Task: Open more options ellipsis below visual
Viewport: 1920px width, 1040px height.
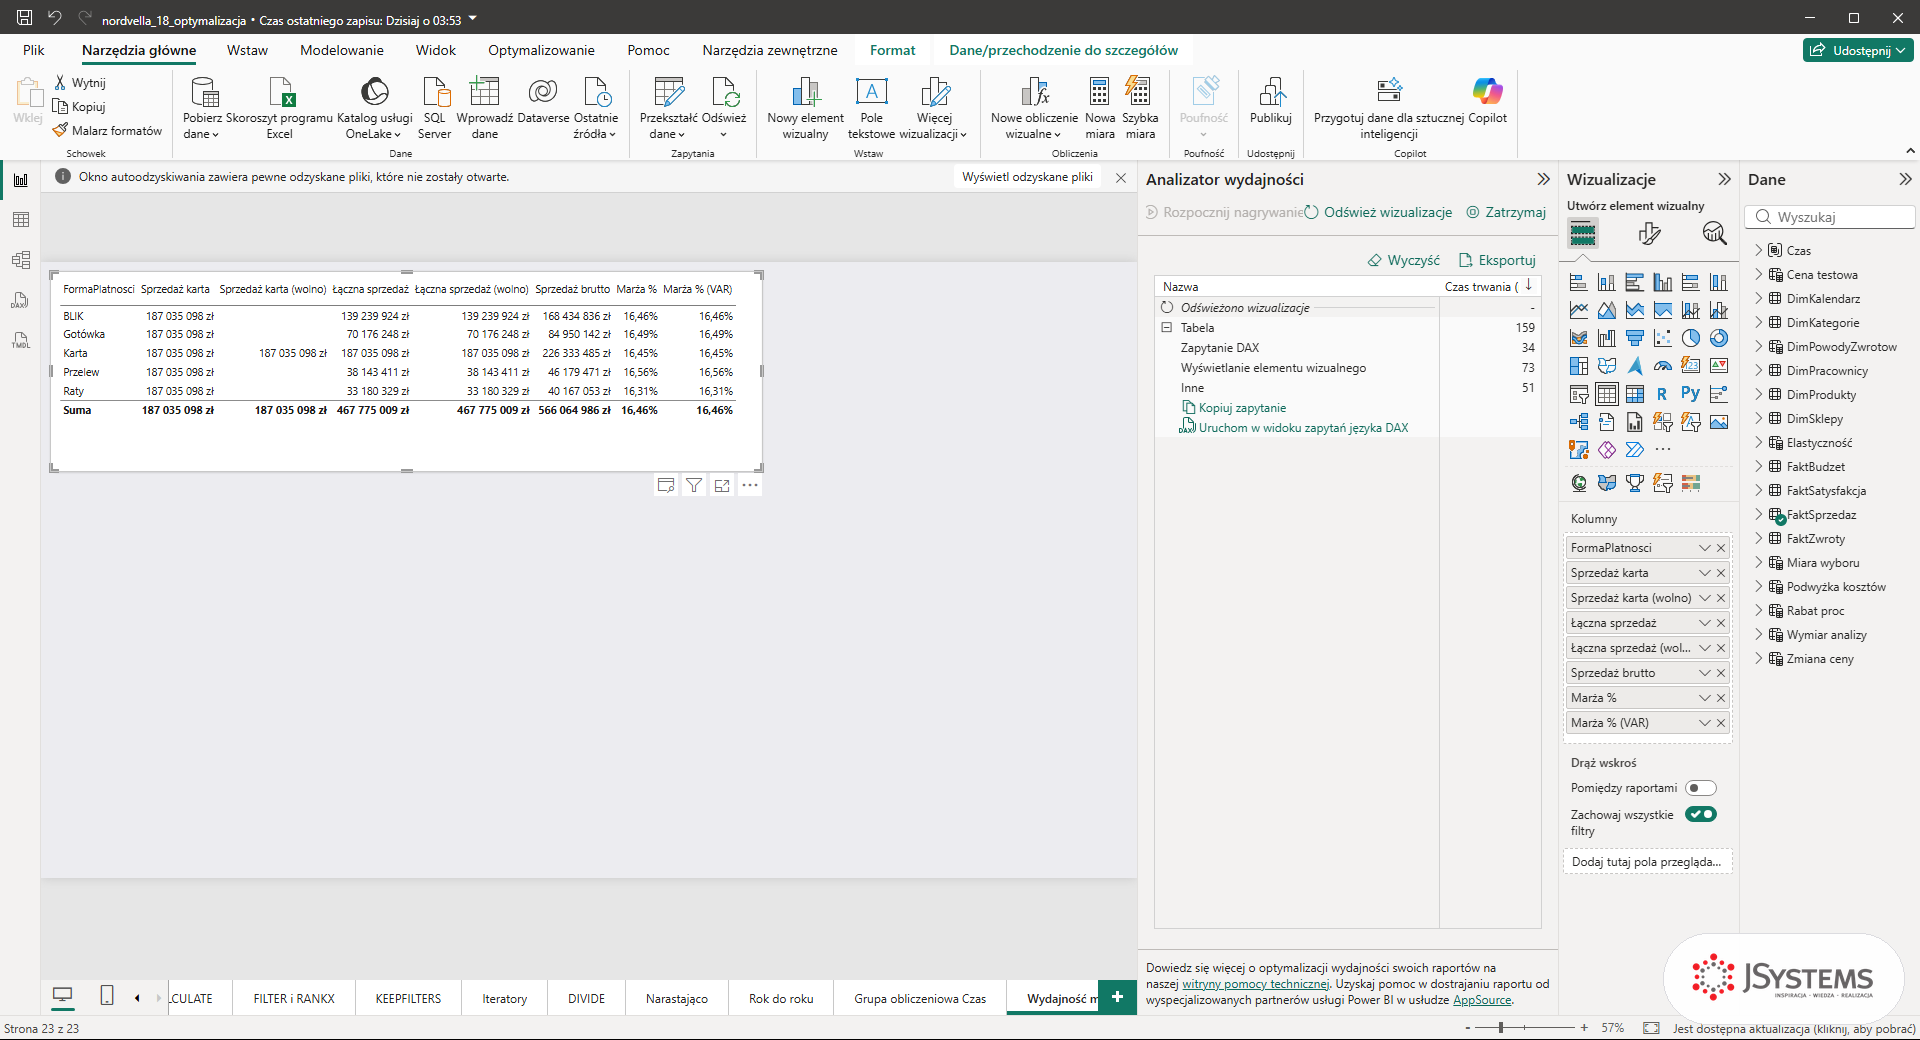Action: 750,485
